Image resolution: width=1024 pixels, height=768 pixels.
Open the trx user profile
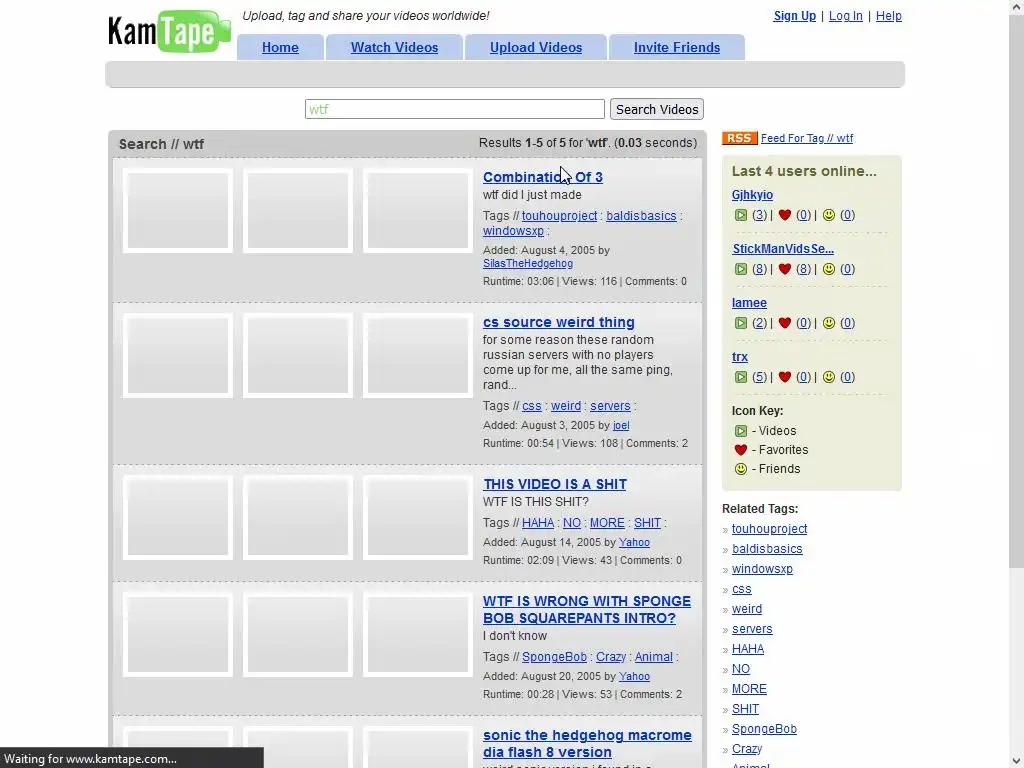740,357
